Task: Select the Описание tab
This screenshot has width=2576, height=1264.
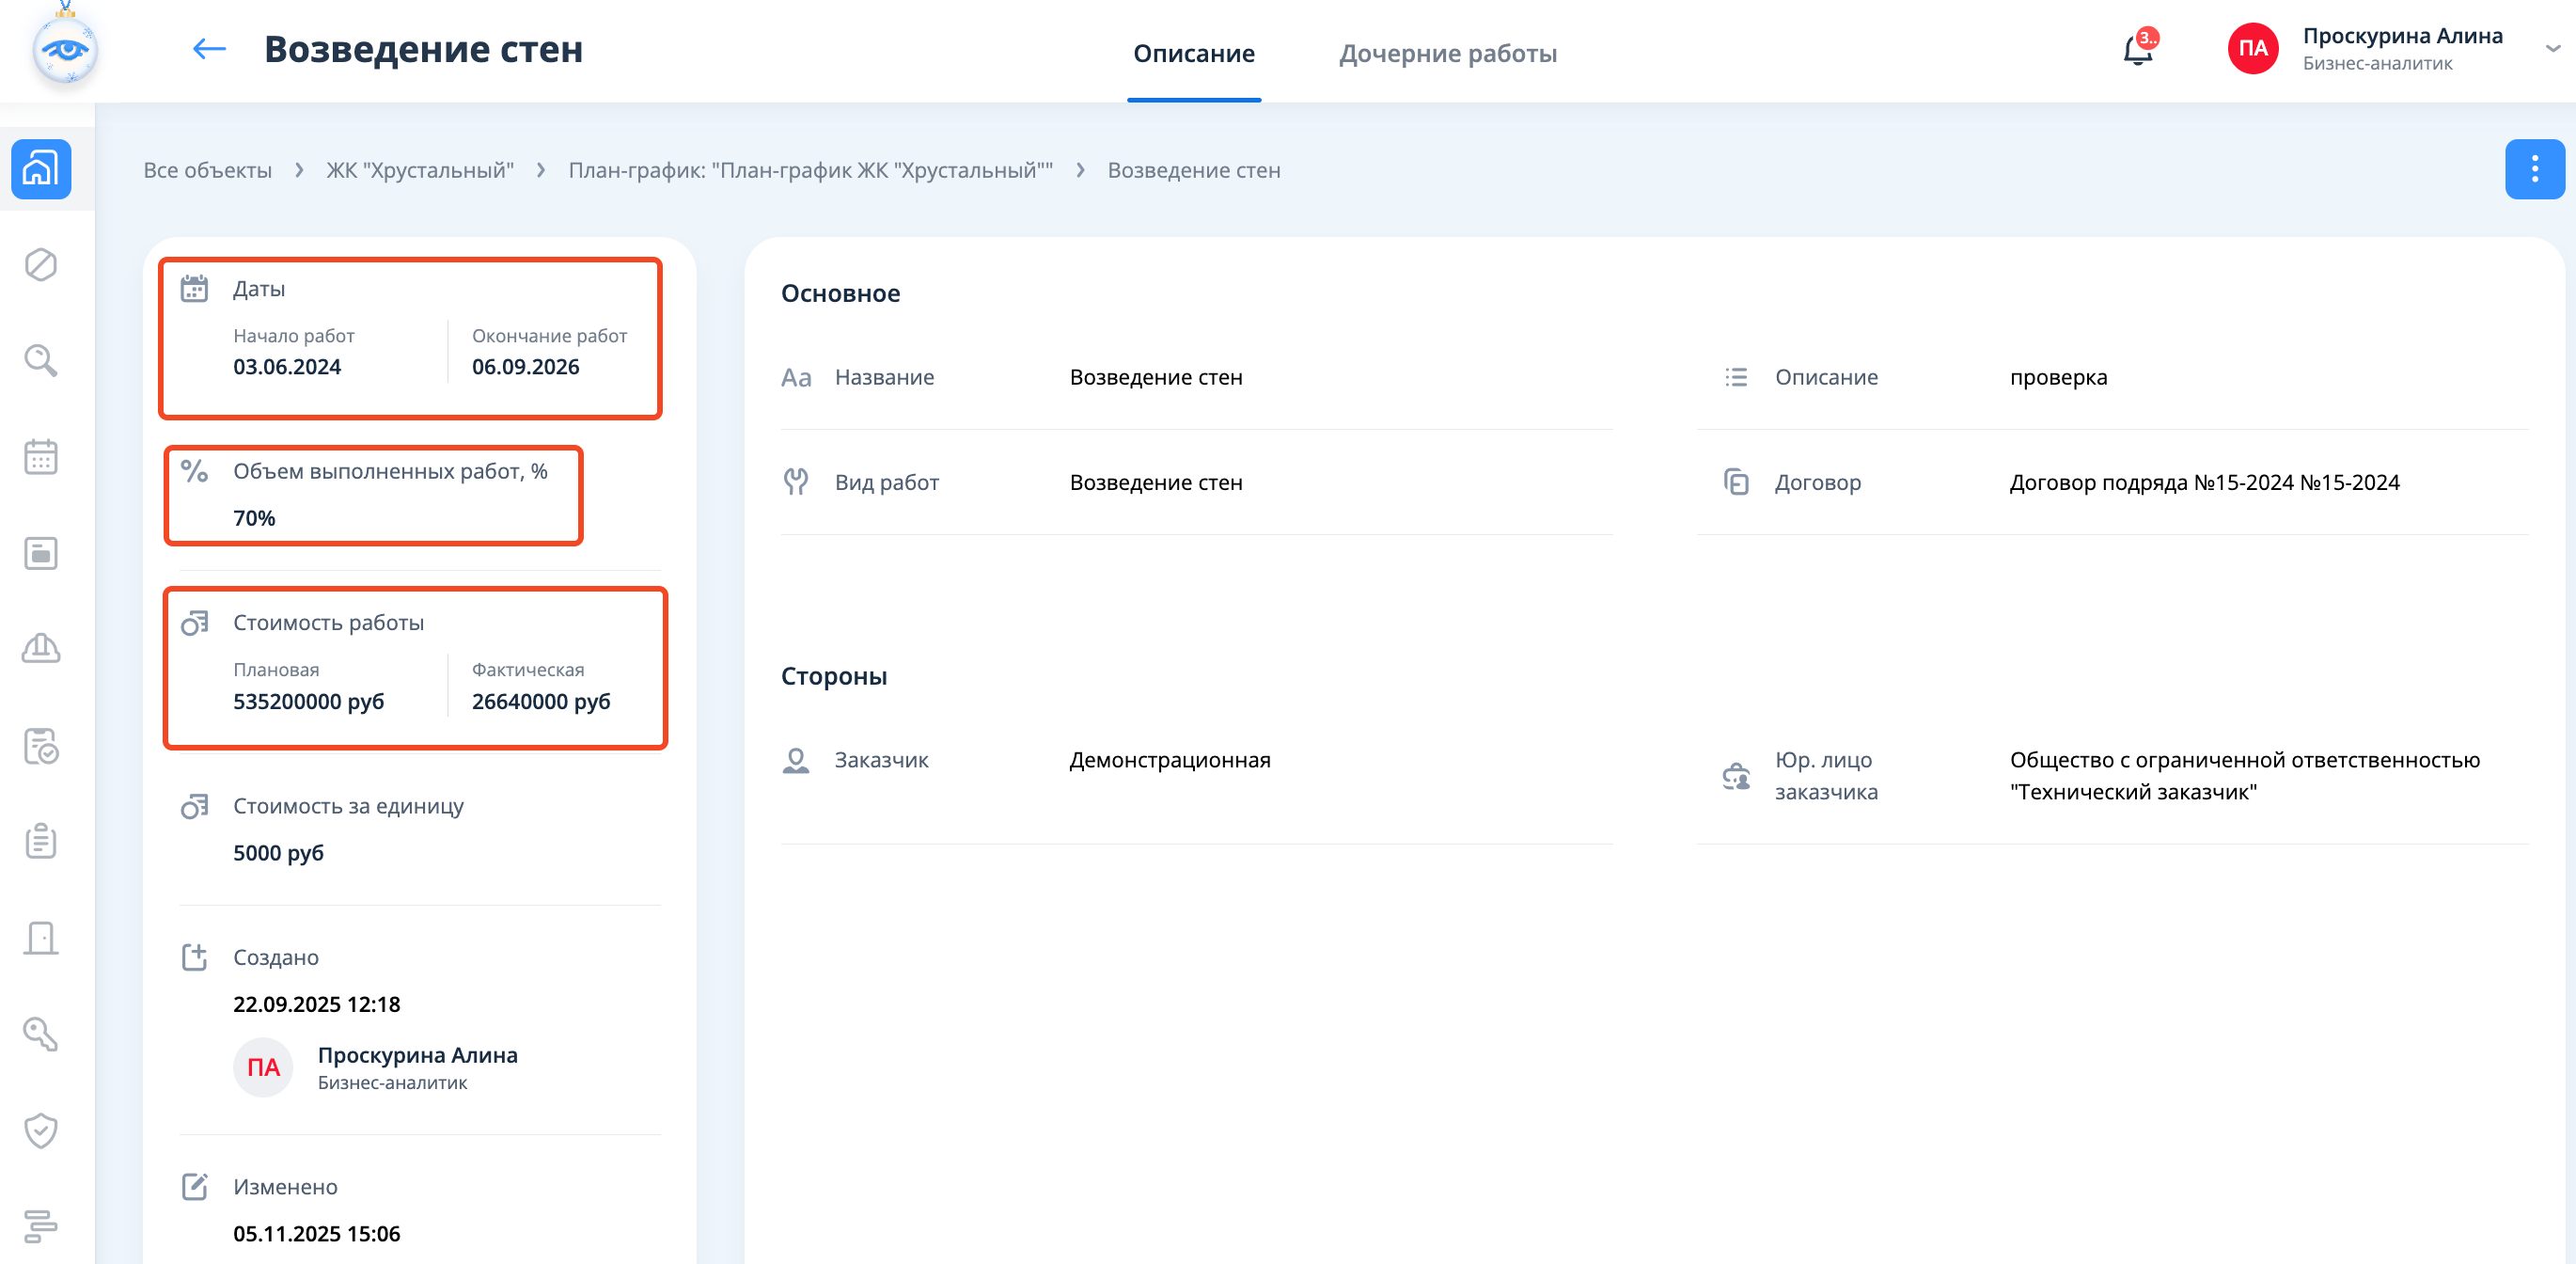Action: (x=1193, y=53)
